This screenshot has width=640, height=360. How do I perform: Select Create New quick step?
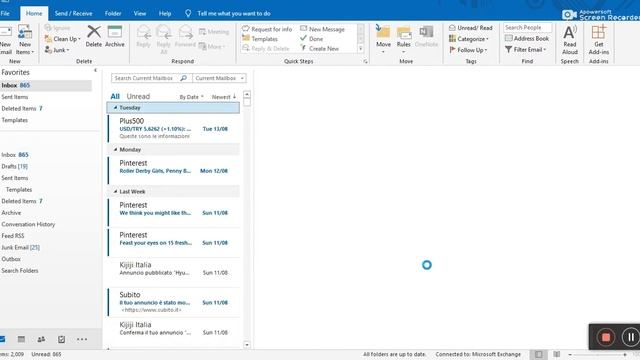pos(320,49)
